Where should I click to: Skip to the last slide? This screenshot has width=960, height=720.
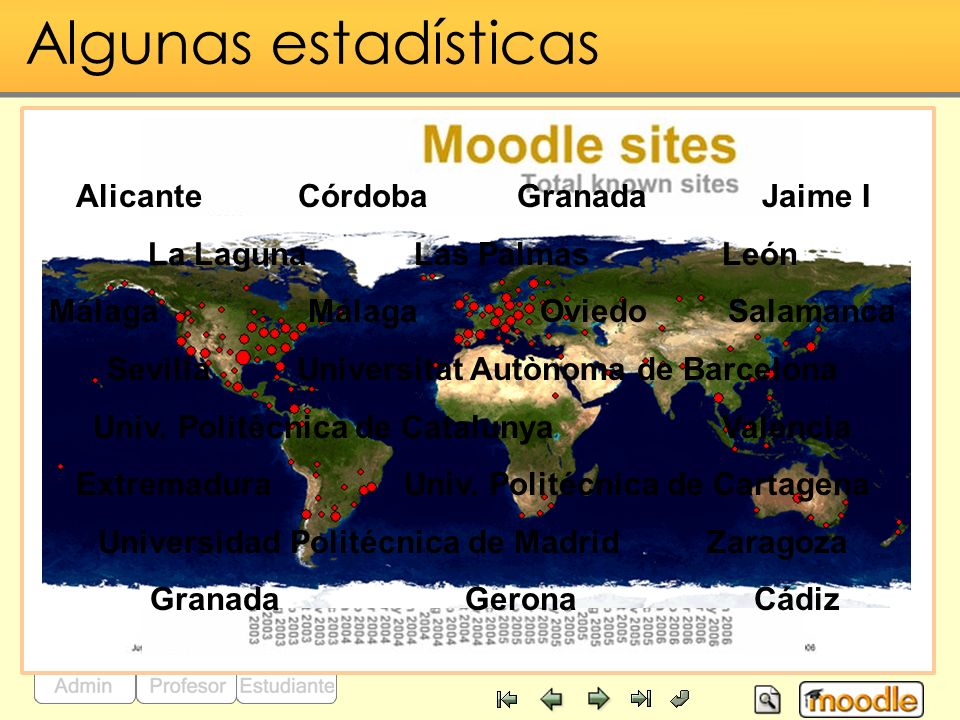[x=641, y=699]
